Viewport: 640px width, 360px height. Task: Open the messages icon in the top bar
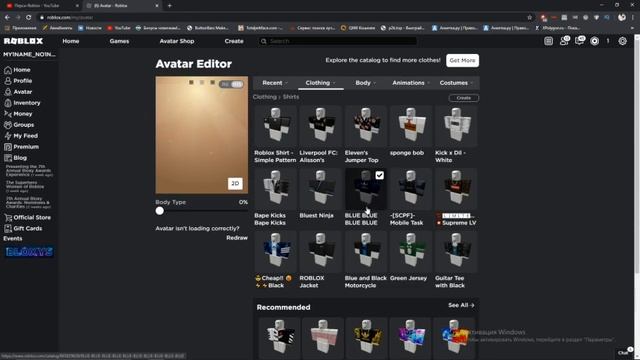[x=580, y=41]
